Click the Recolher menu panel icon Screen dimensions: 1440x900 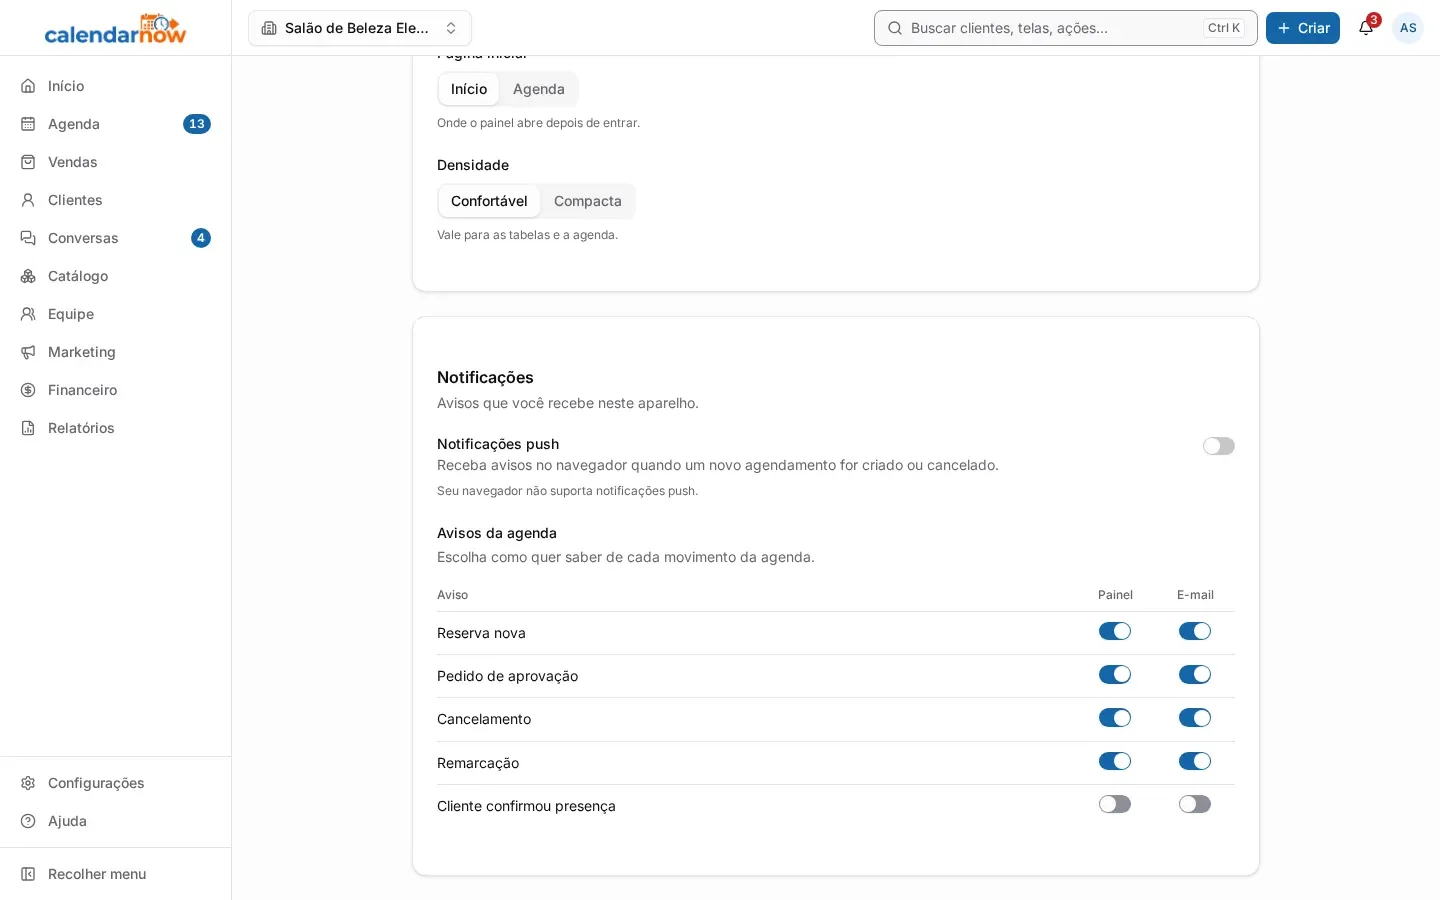tap(28, 874)
